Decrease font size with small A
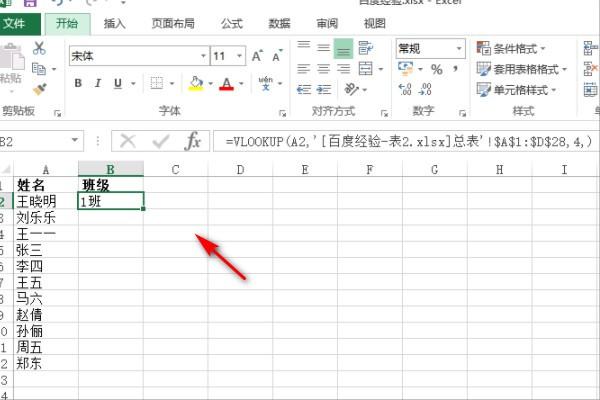Viewport: 600px width, 400px height. tap(277, 56)
